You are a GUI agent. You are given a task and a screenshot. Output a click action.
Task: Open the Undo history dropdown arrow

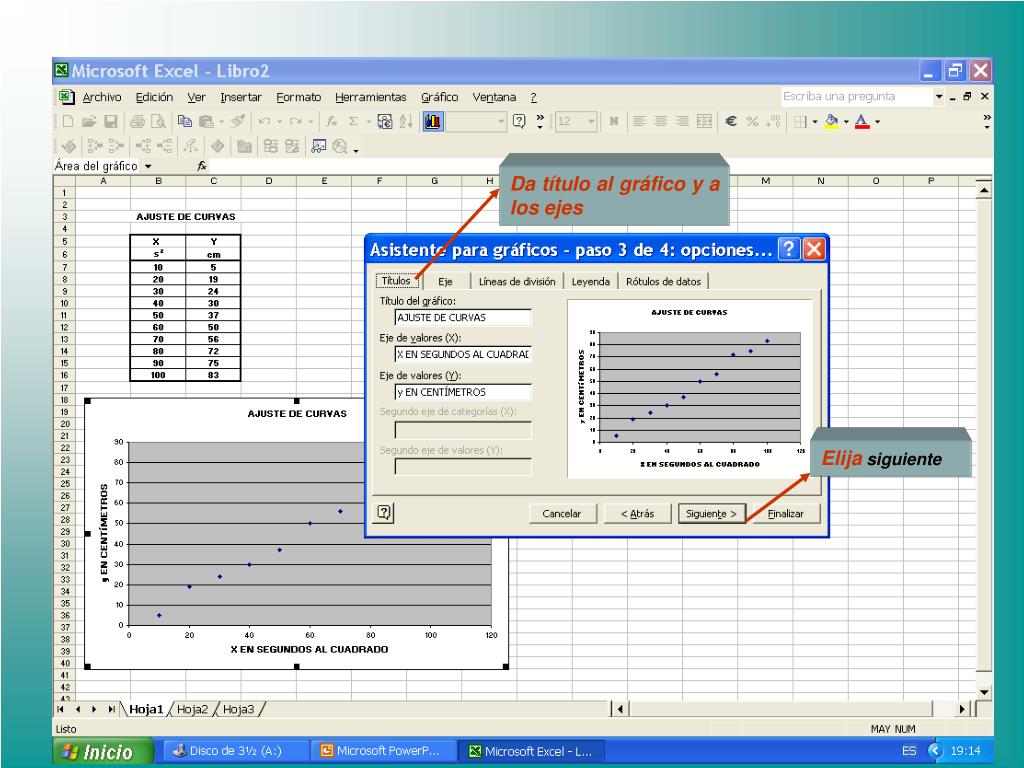click(x=280, y=121)
